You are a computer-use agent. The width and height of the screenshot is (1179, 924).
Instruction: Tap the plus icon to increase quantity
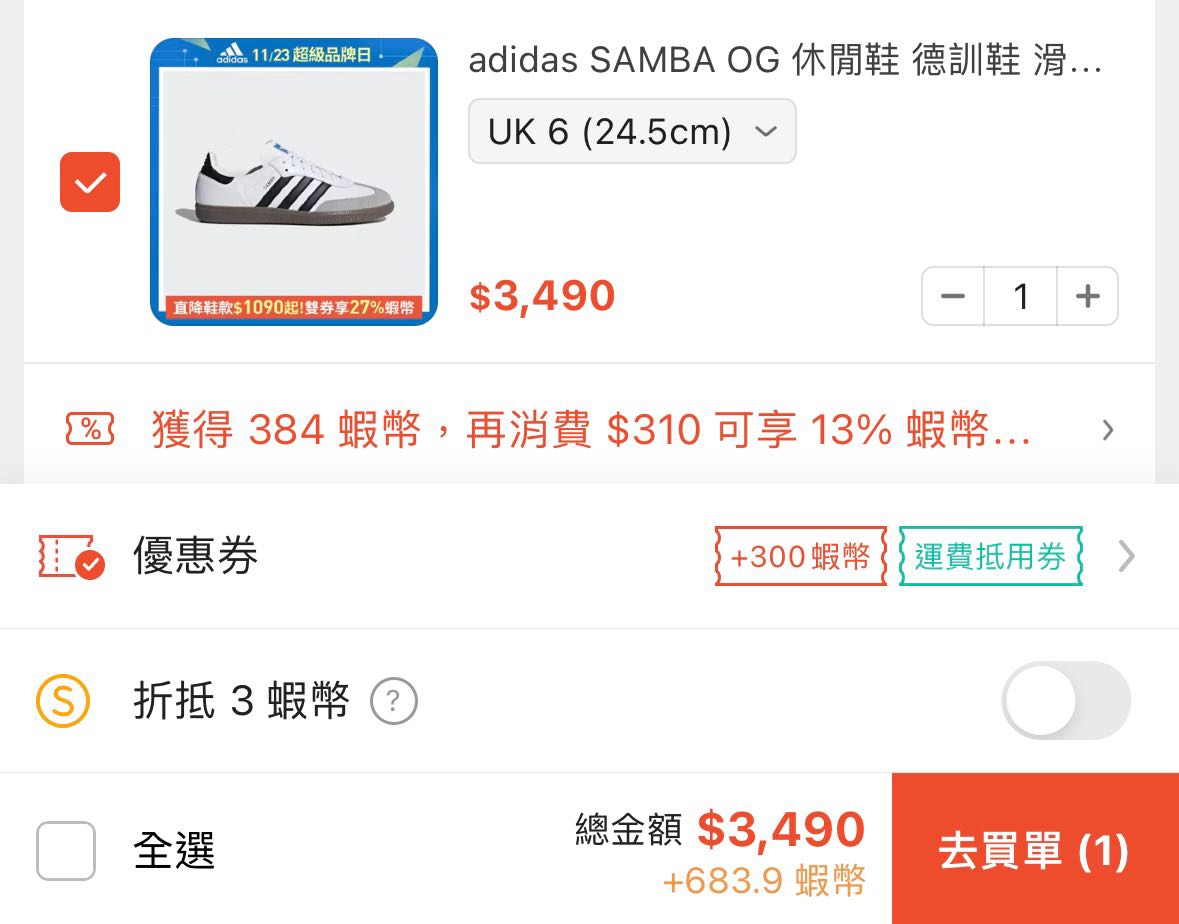(x=1088, y=295)
